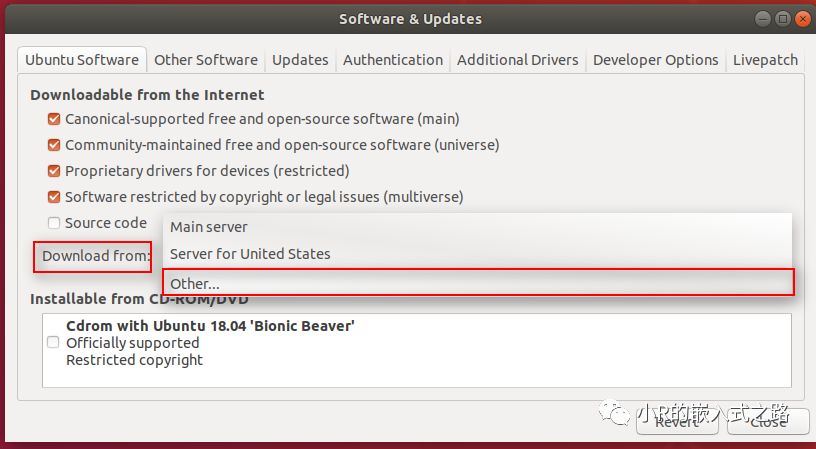Click the Software & Updates window title
This screenshot has width=816, height=449.
click(x=410, y=19)
